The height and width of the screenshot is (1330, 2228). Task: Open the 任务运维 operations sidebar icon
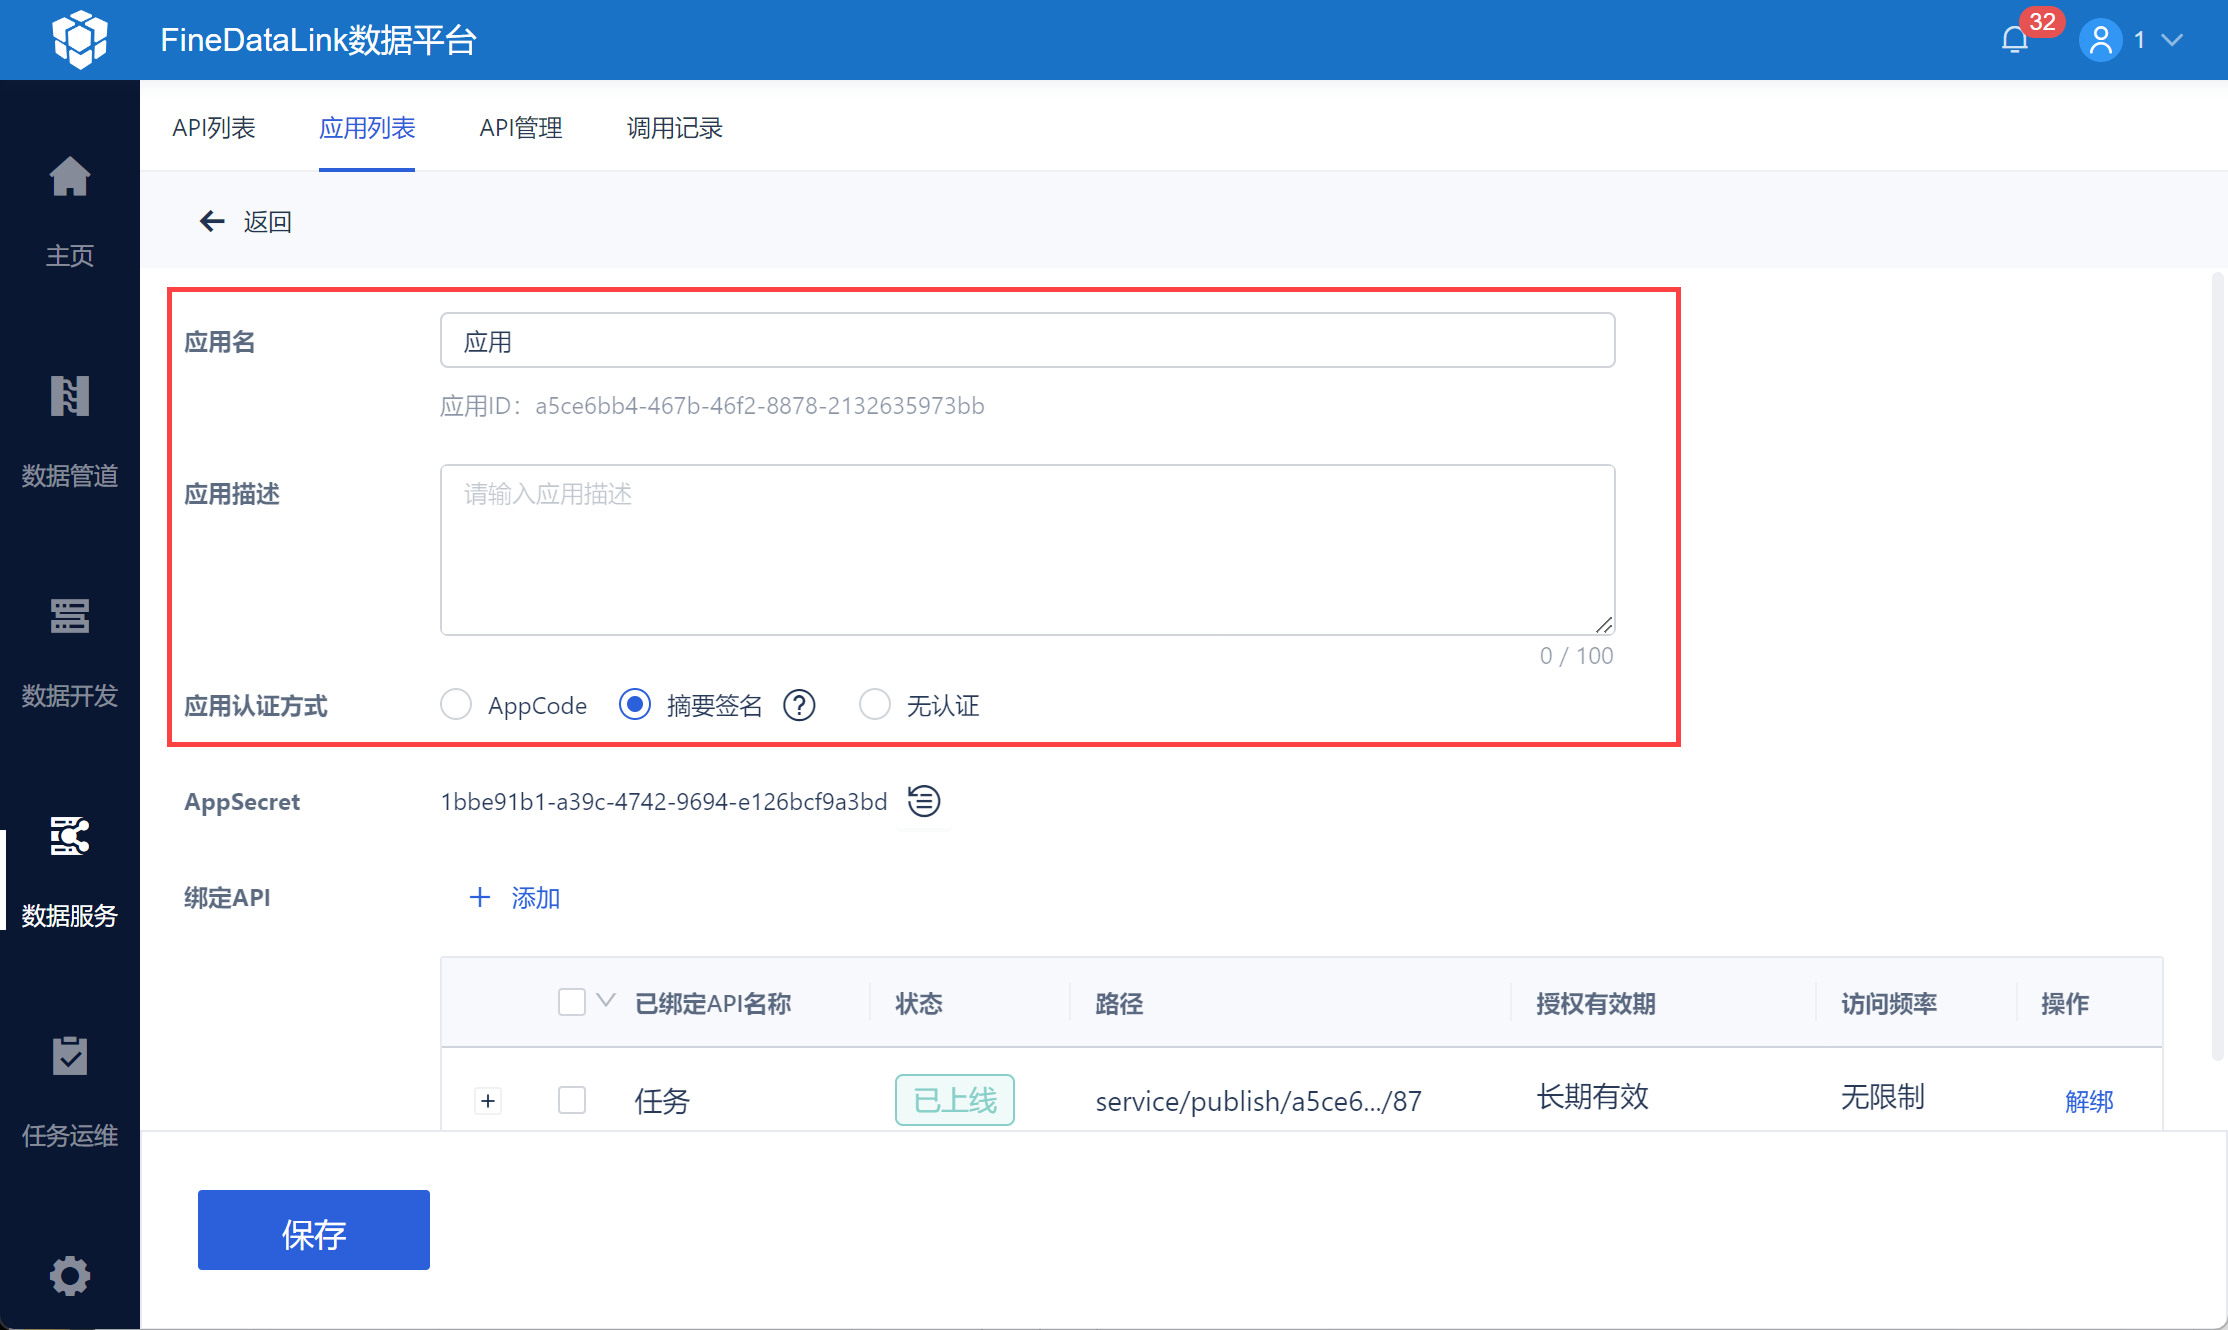[69, 1057]
